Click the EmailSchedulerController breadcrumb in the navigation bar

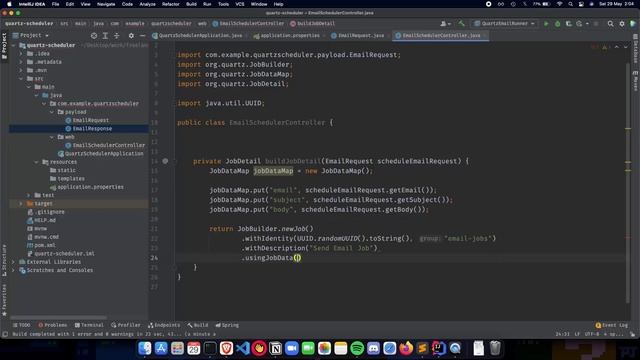(x=248, y=24)
